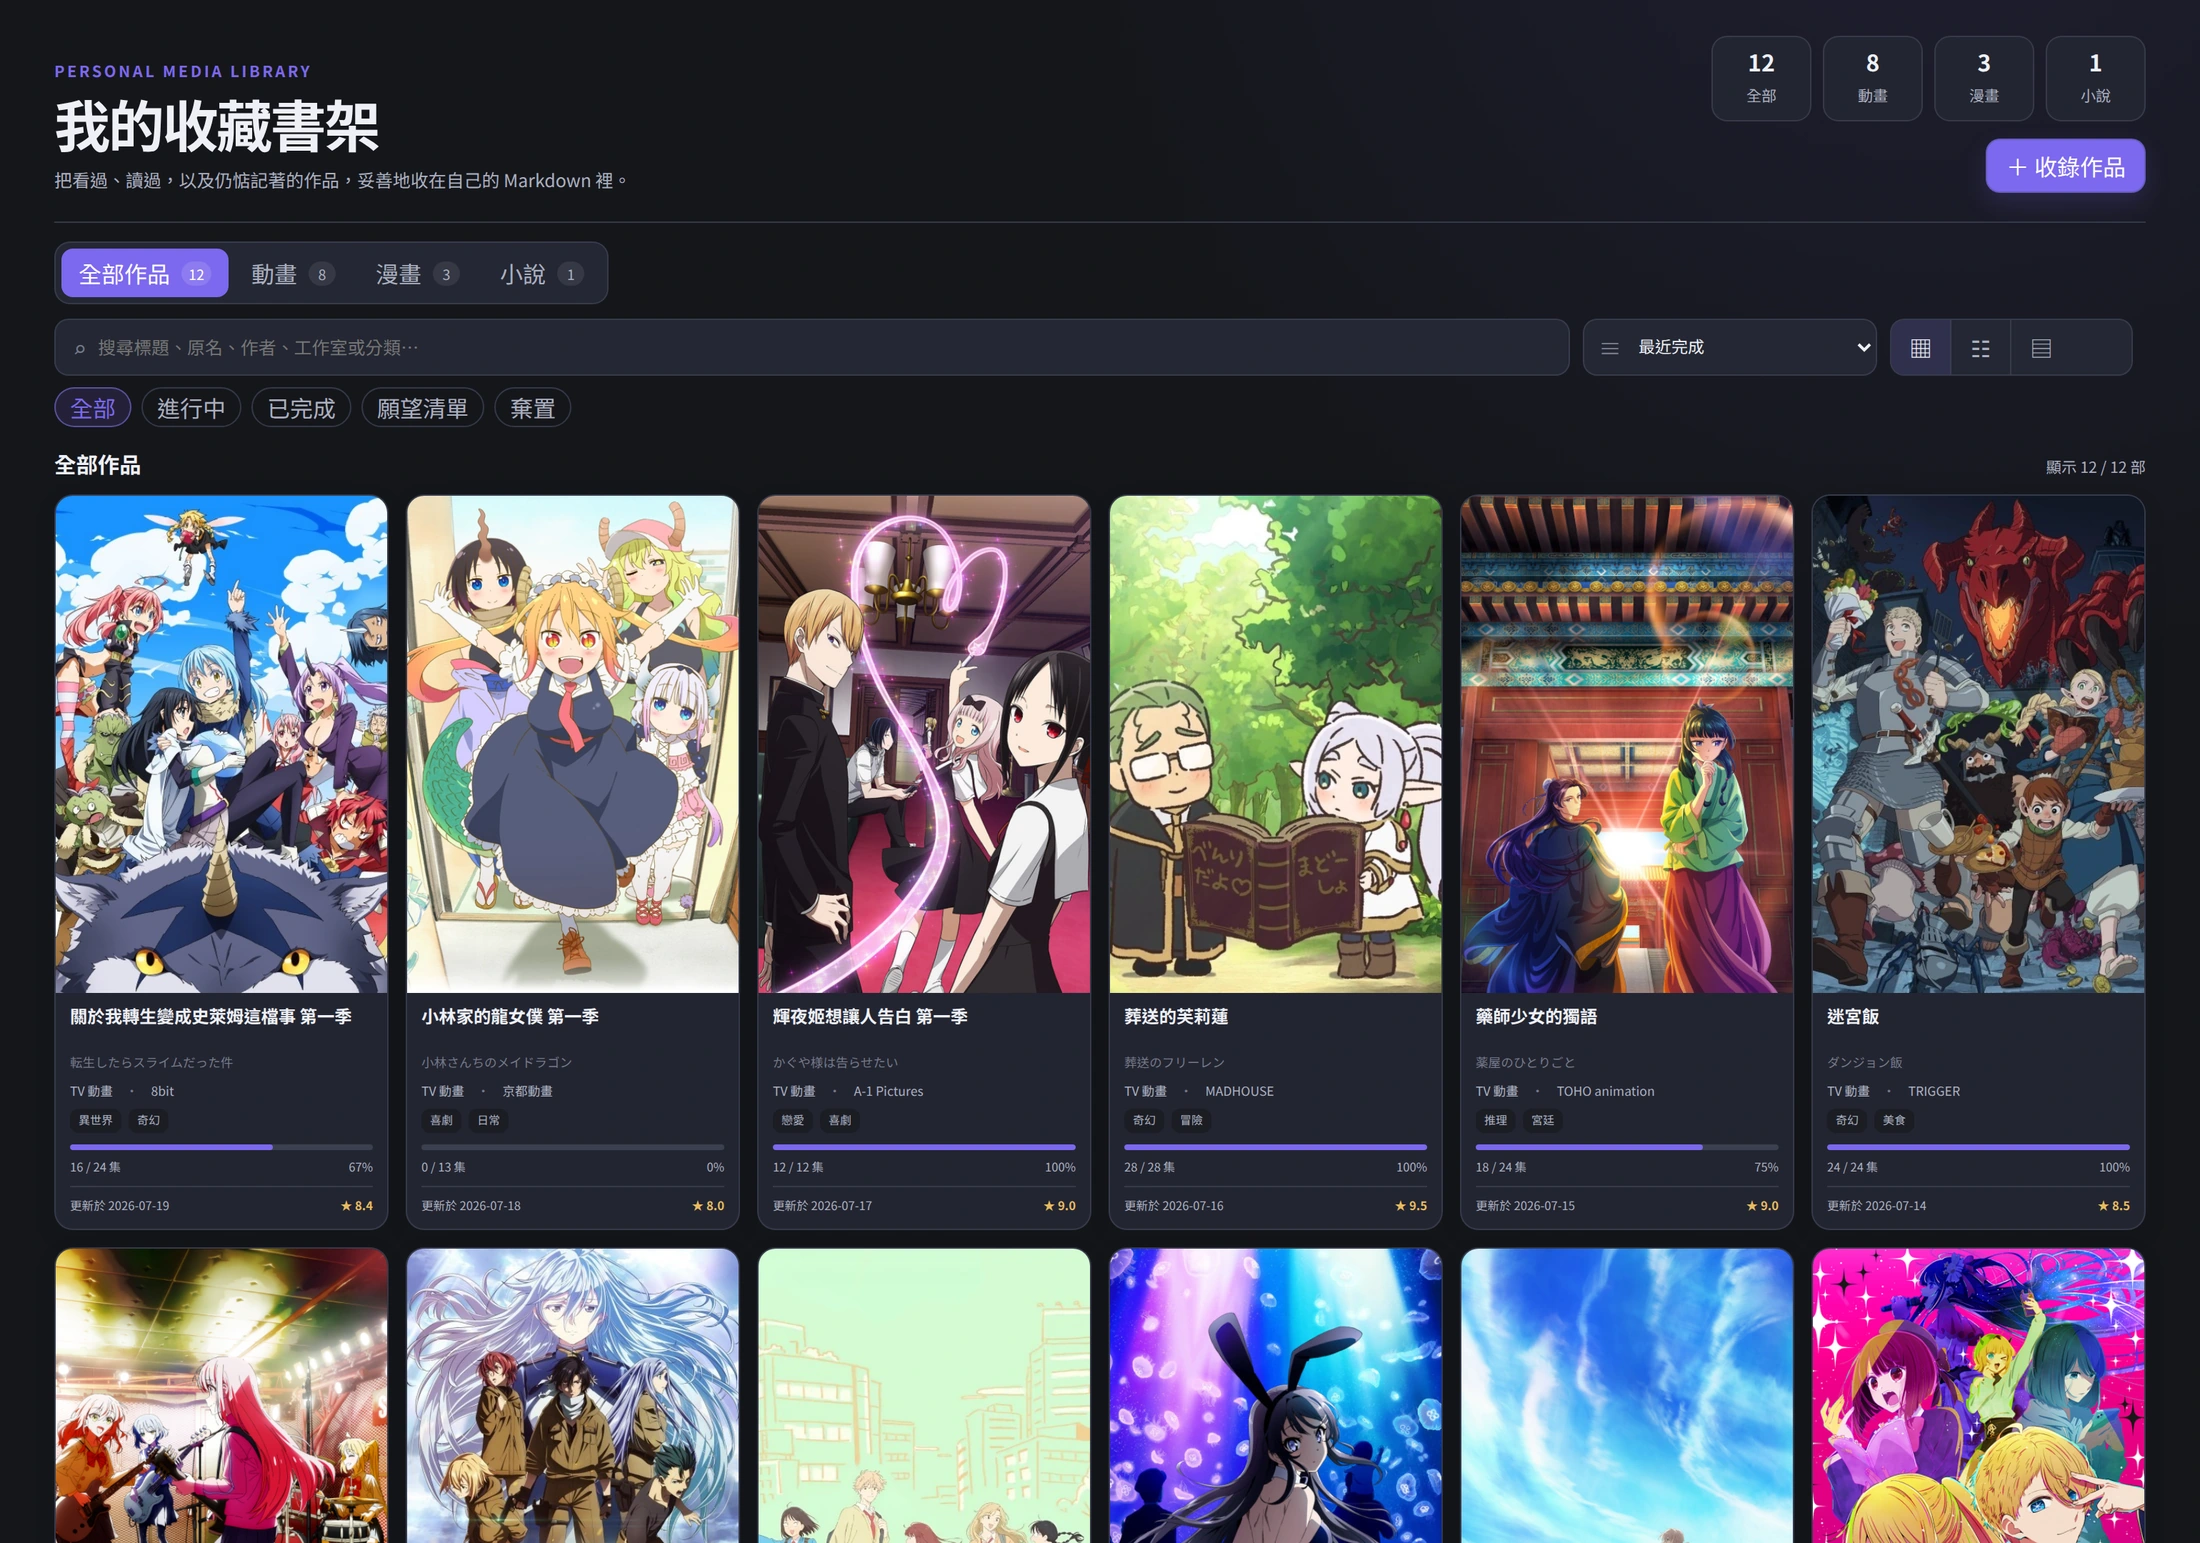Click the 我的收藏書架 page heading
The width and height of the screenshot is (2200, 1543).
pyautogui.click(x=217, y=126)
